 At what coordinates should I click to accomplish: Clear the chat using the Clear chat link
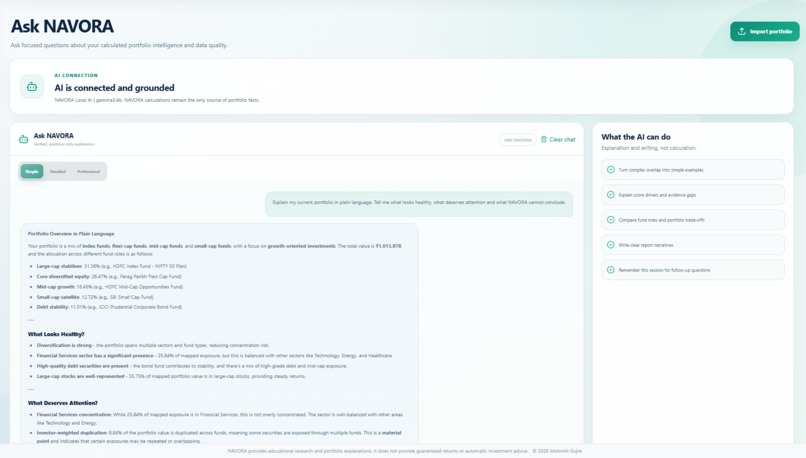[x=558, y=139]
